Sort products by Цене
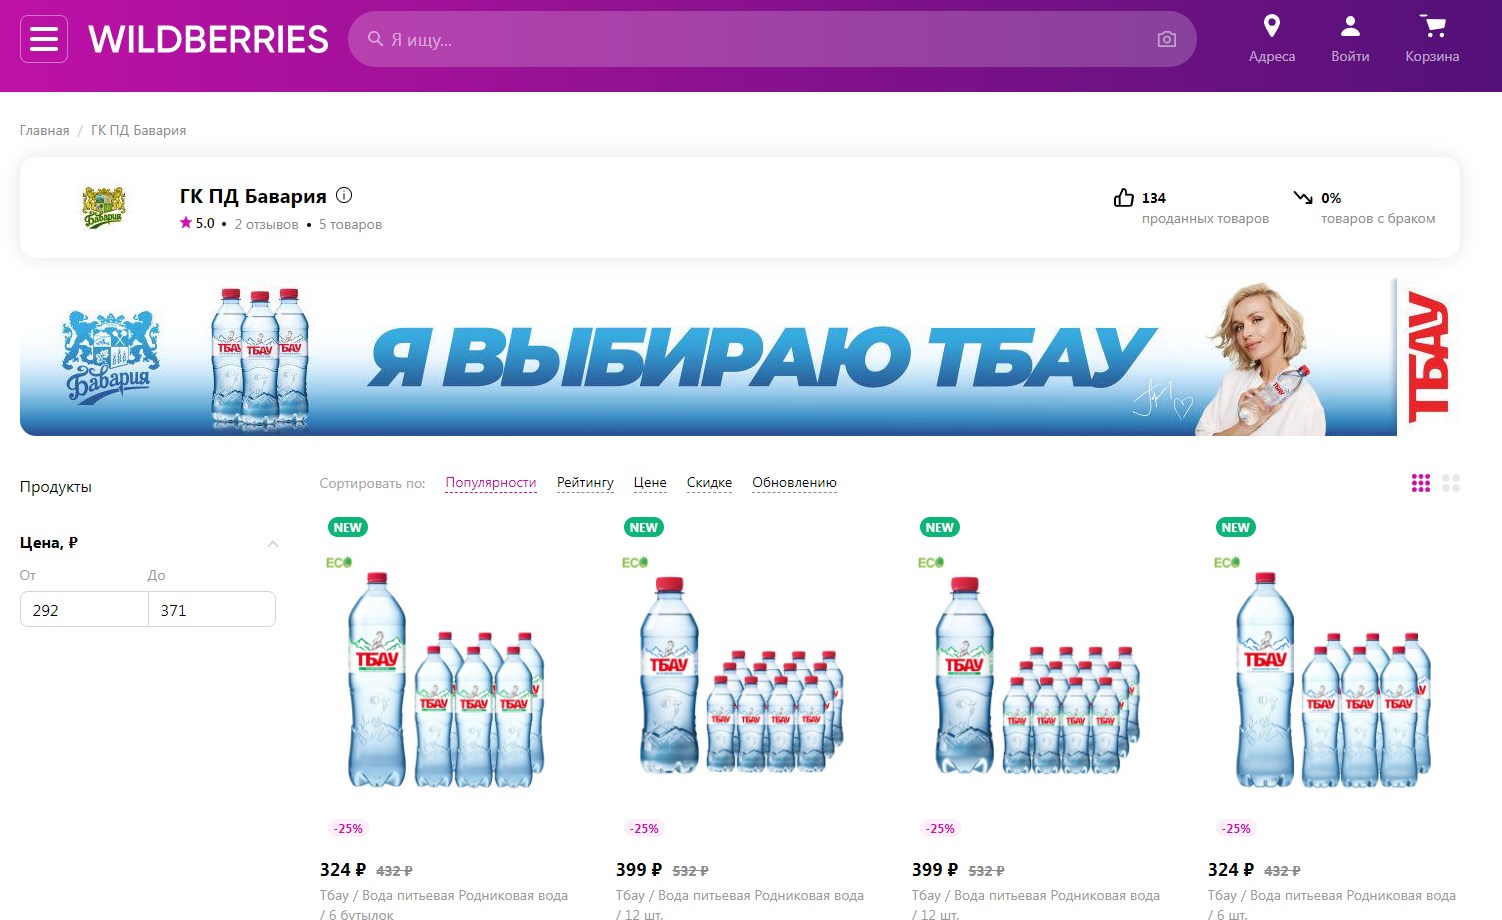 (x=650, y=483)
